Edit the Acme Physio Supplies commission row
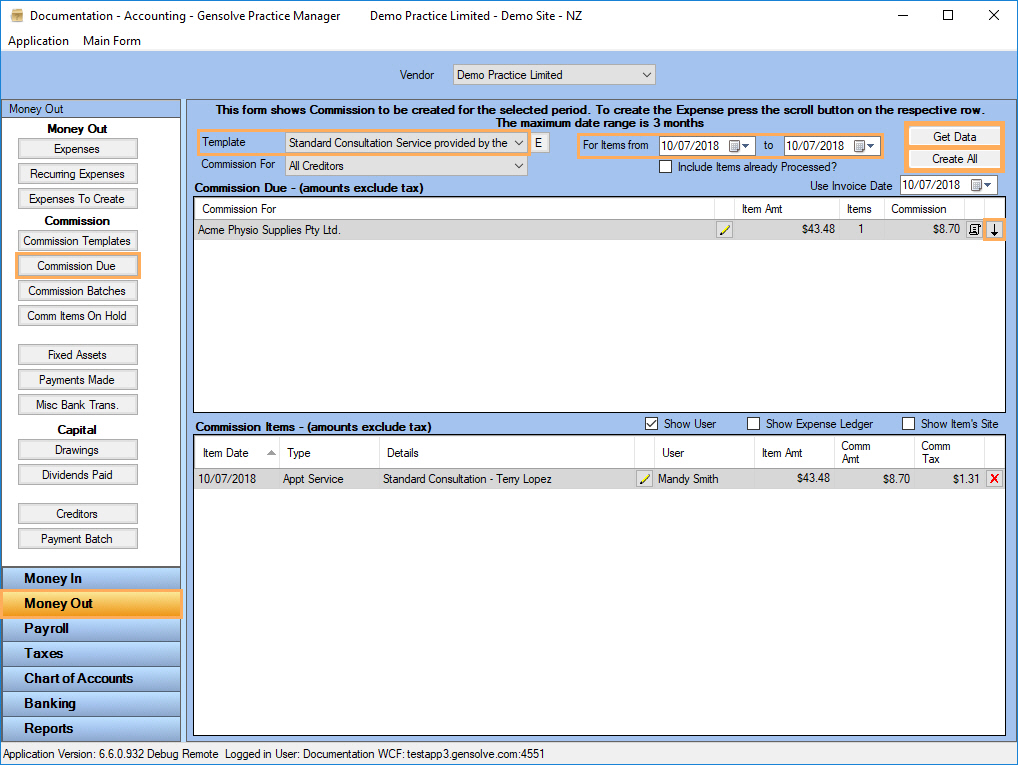 725,230
